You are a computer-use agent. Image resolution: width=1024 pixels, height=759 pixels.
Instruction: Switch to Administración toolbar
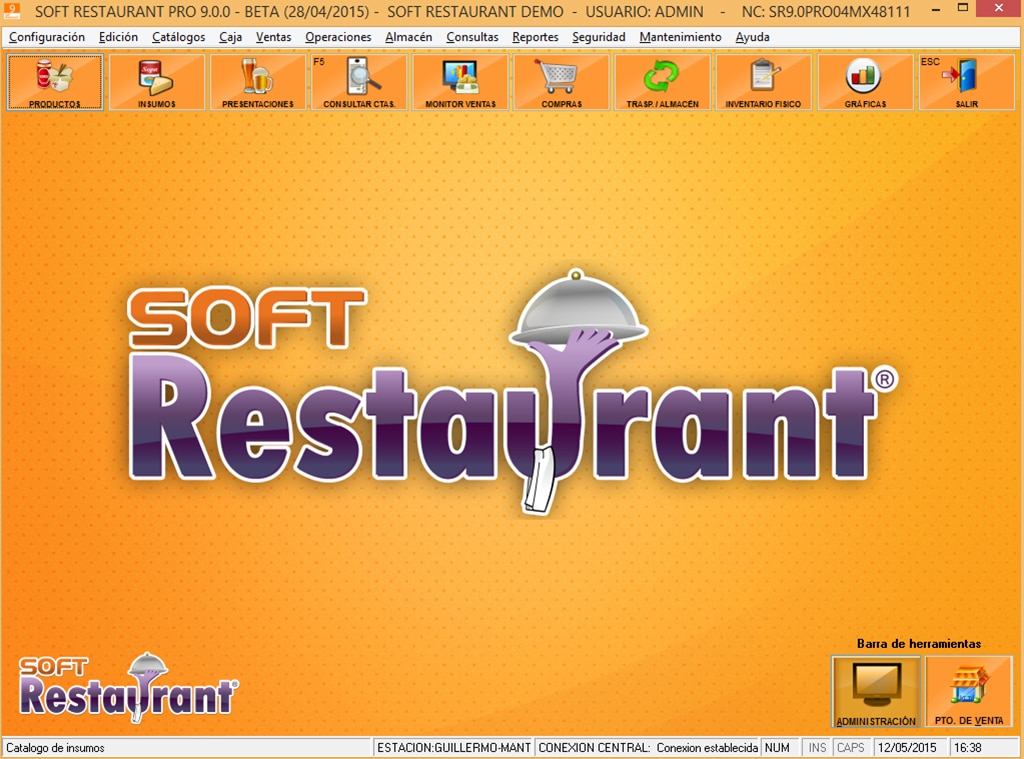[x=876, y=692]
